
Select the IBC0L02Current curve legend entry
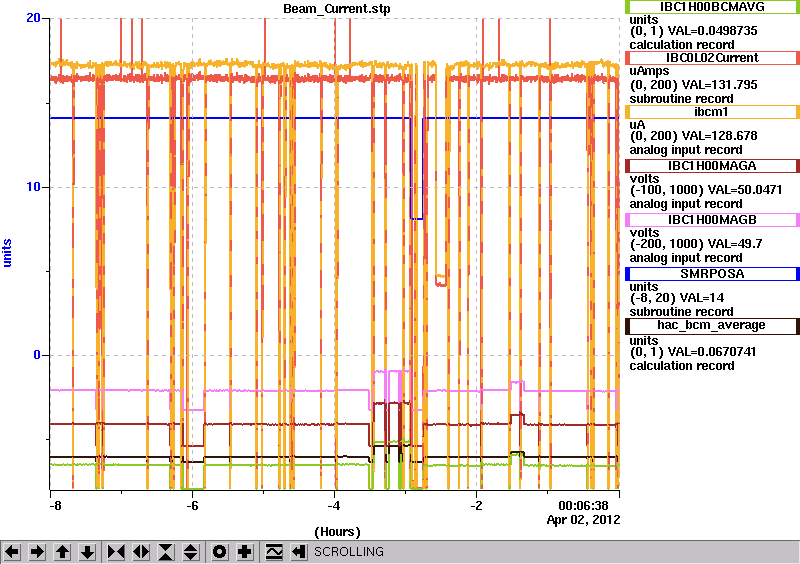pos(712,58)
